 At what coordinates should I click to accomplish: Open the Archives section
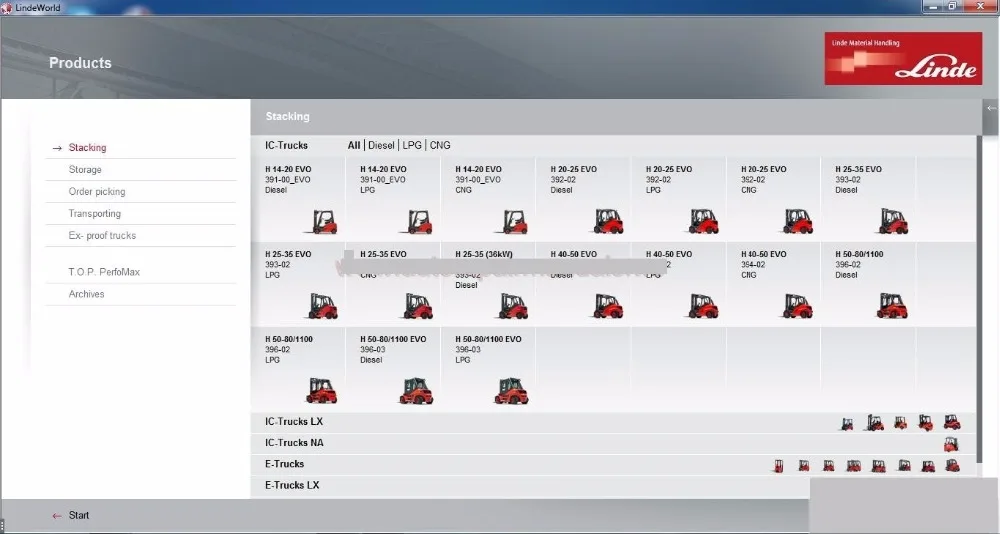pyautogui.click(x=86, y=294)
